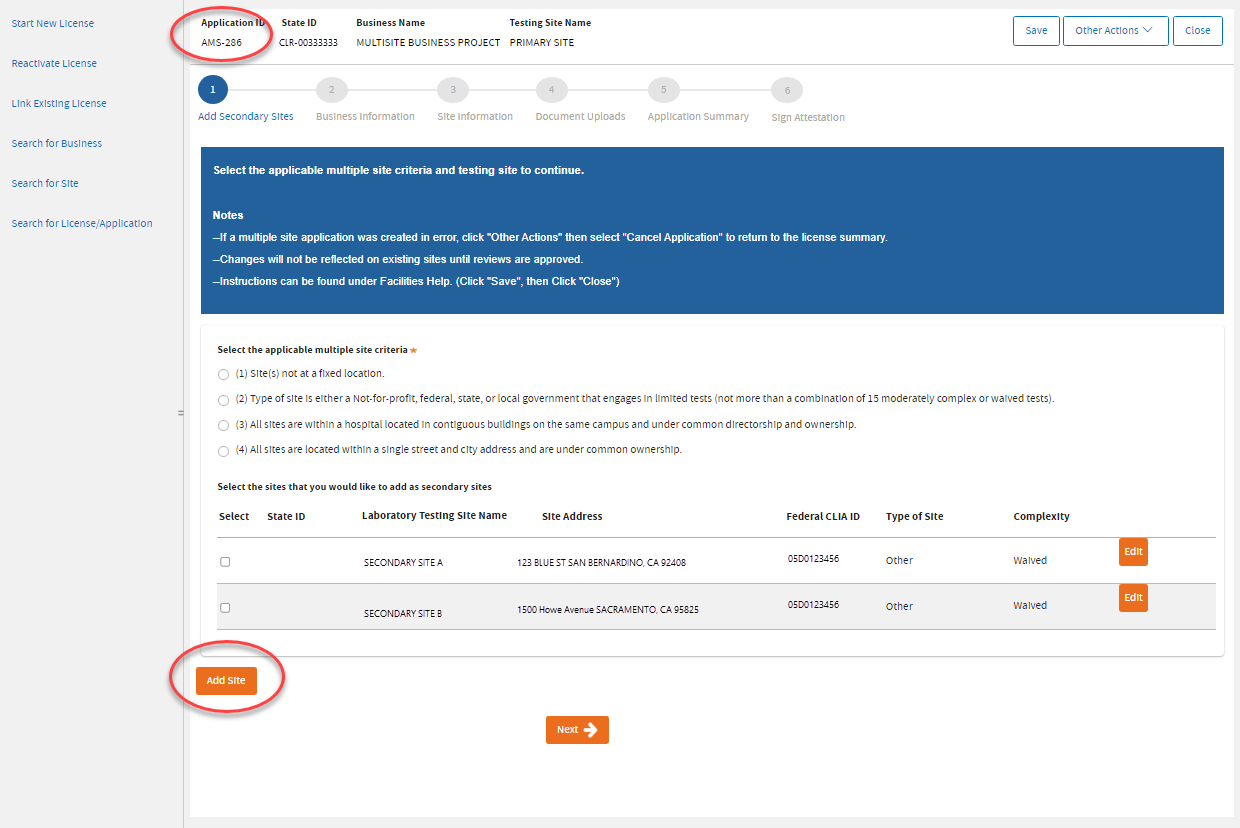1240x828 pixels.
Task: Select criteria (4) single street address
Action: 224,451
